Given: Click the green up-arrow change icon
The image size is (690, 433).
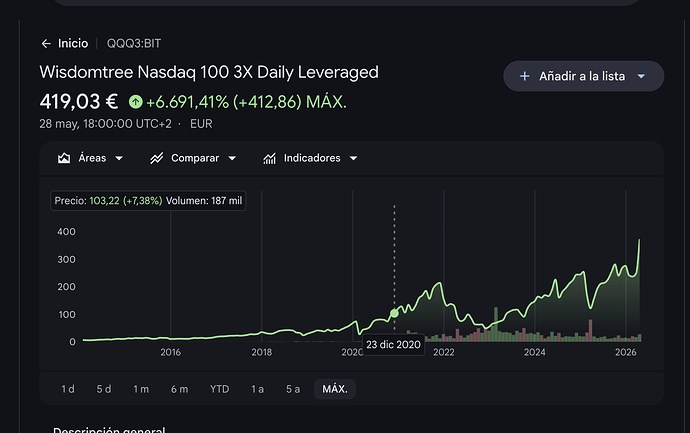Looking at the screenshot, I should 136,102.
